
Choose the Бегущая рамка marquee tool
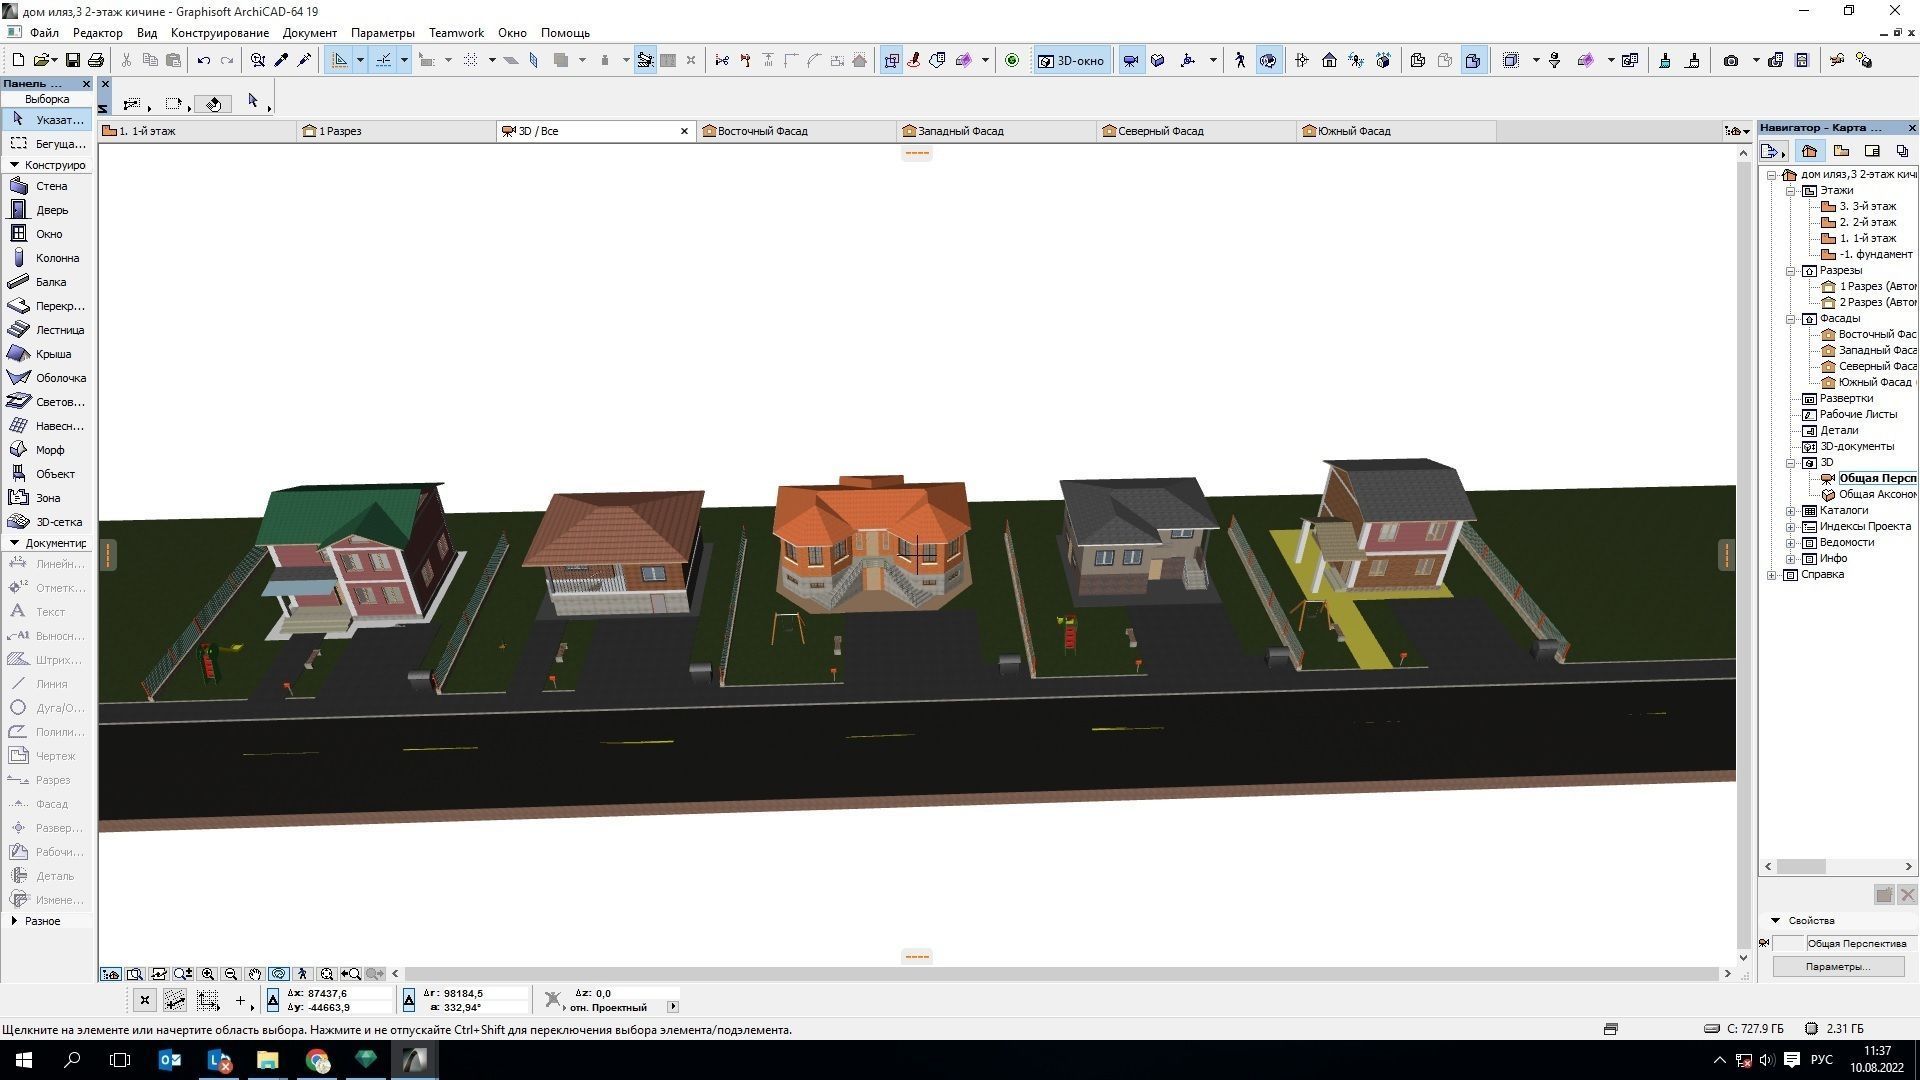click(x=47, y=144)
